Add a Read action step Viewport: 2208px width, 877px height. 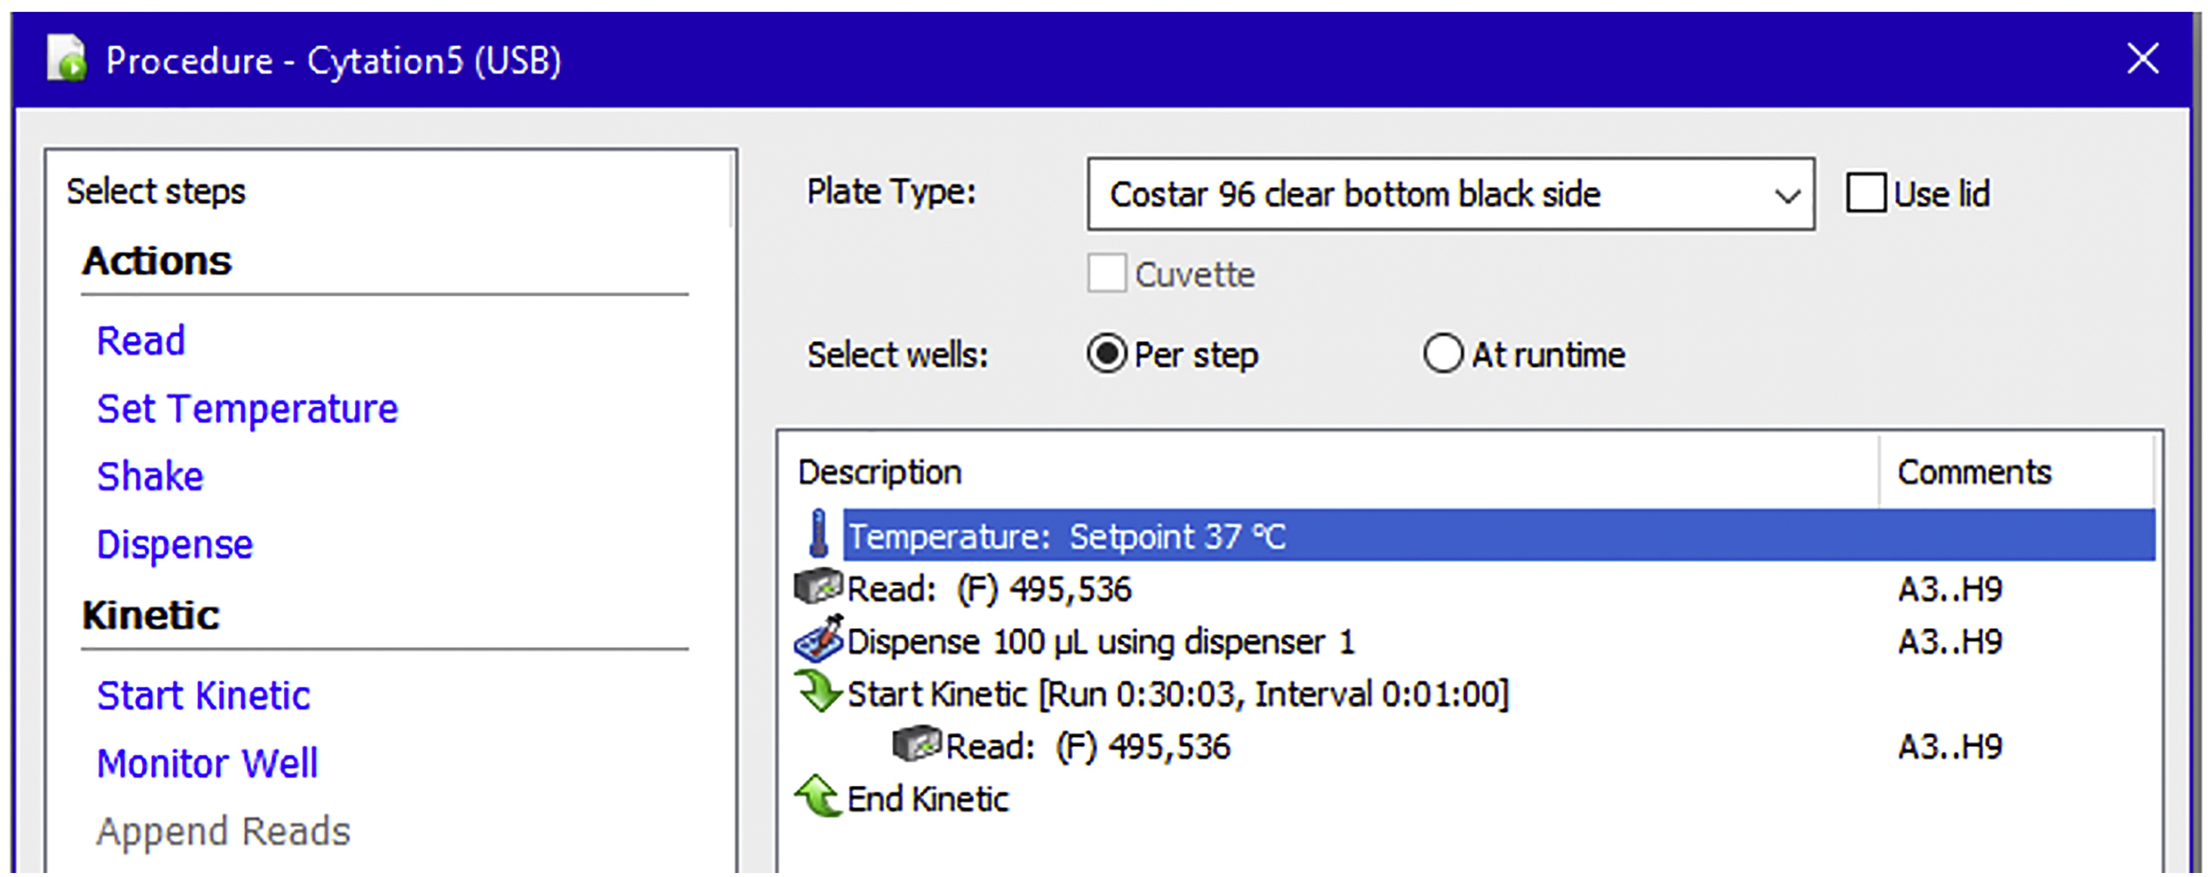(141, 341)
